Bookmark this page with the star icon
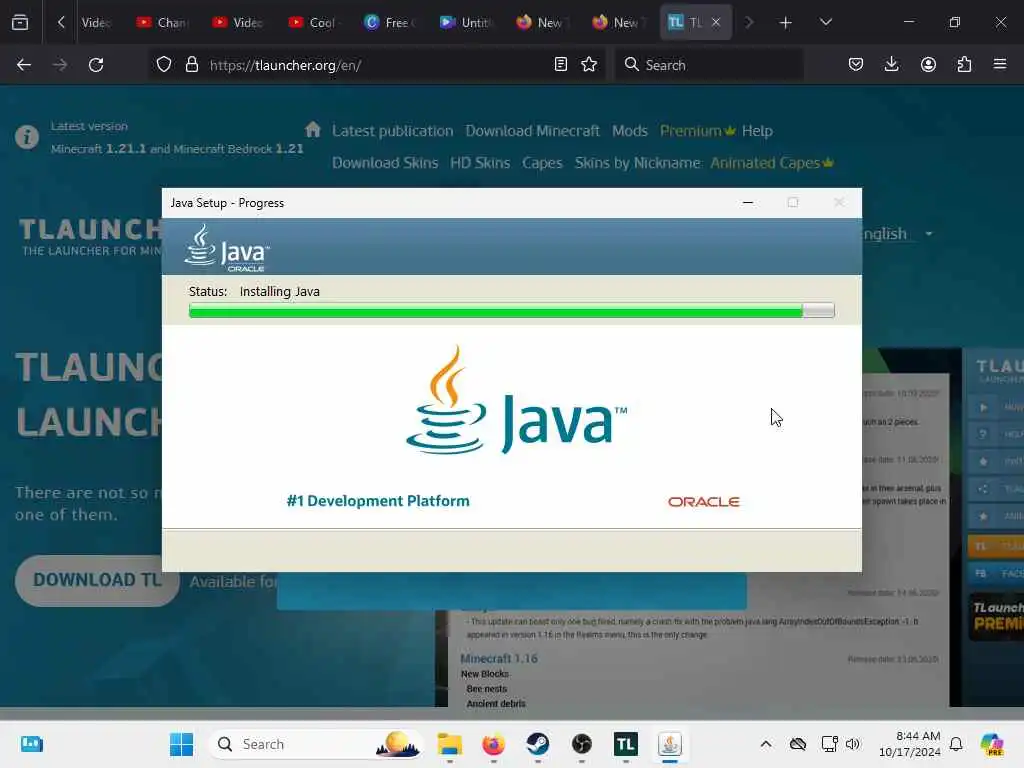 589,65
